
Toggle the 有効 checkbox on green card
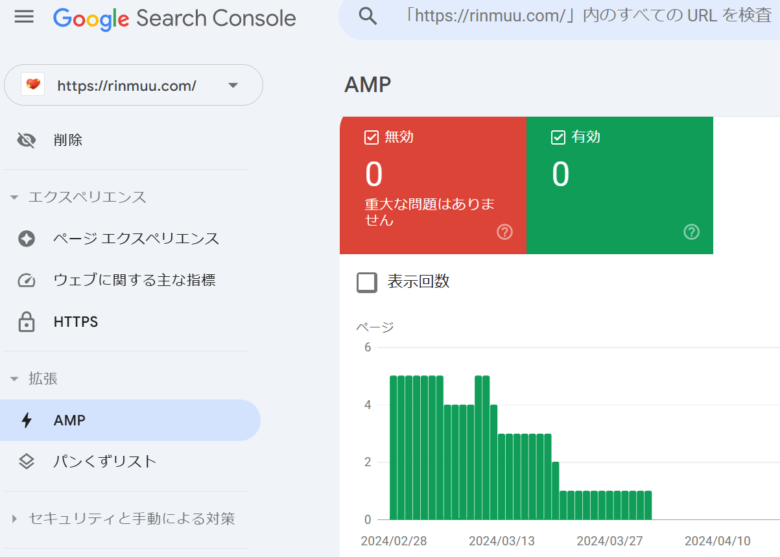click(x=558, y=137)
